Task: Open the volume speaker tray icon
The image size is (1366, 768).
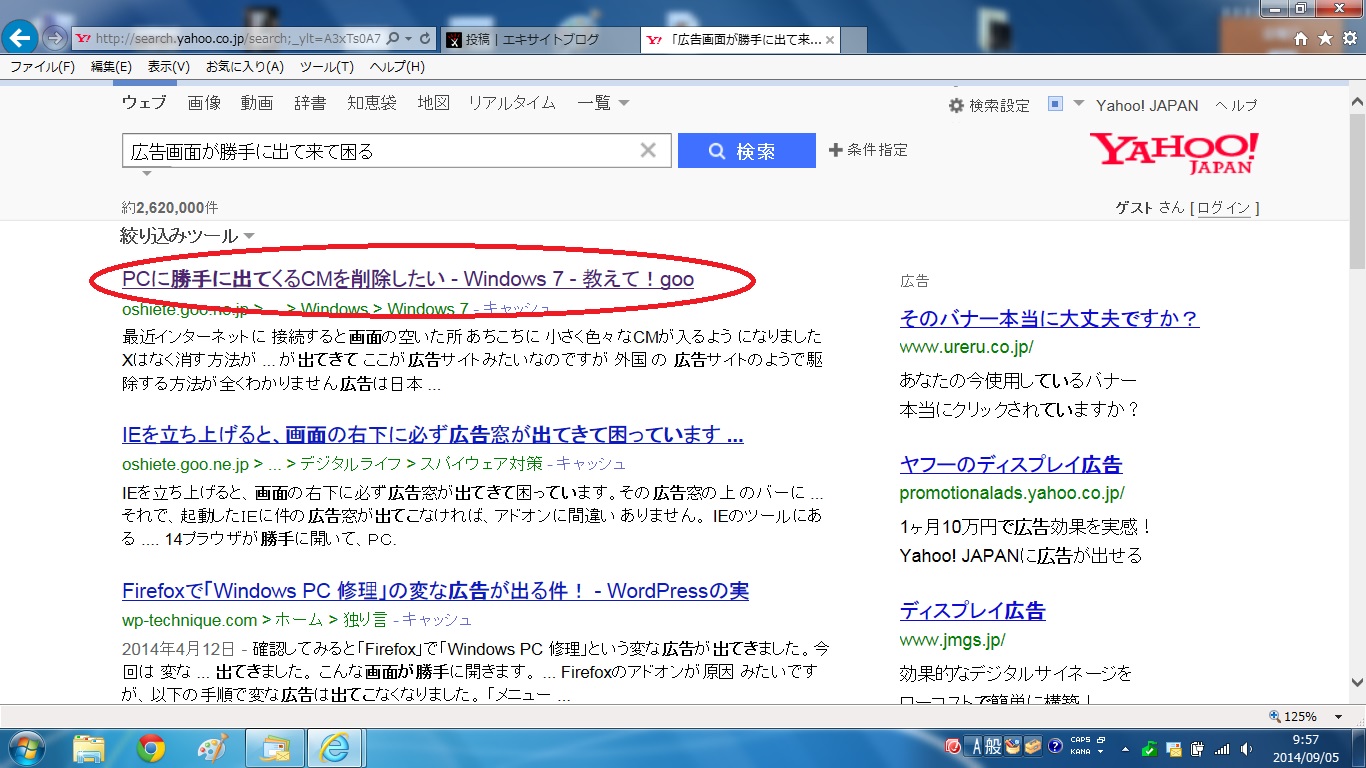Action: pos(1246,748)
